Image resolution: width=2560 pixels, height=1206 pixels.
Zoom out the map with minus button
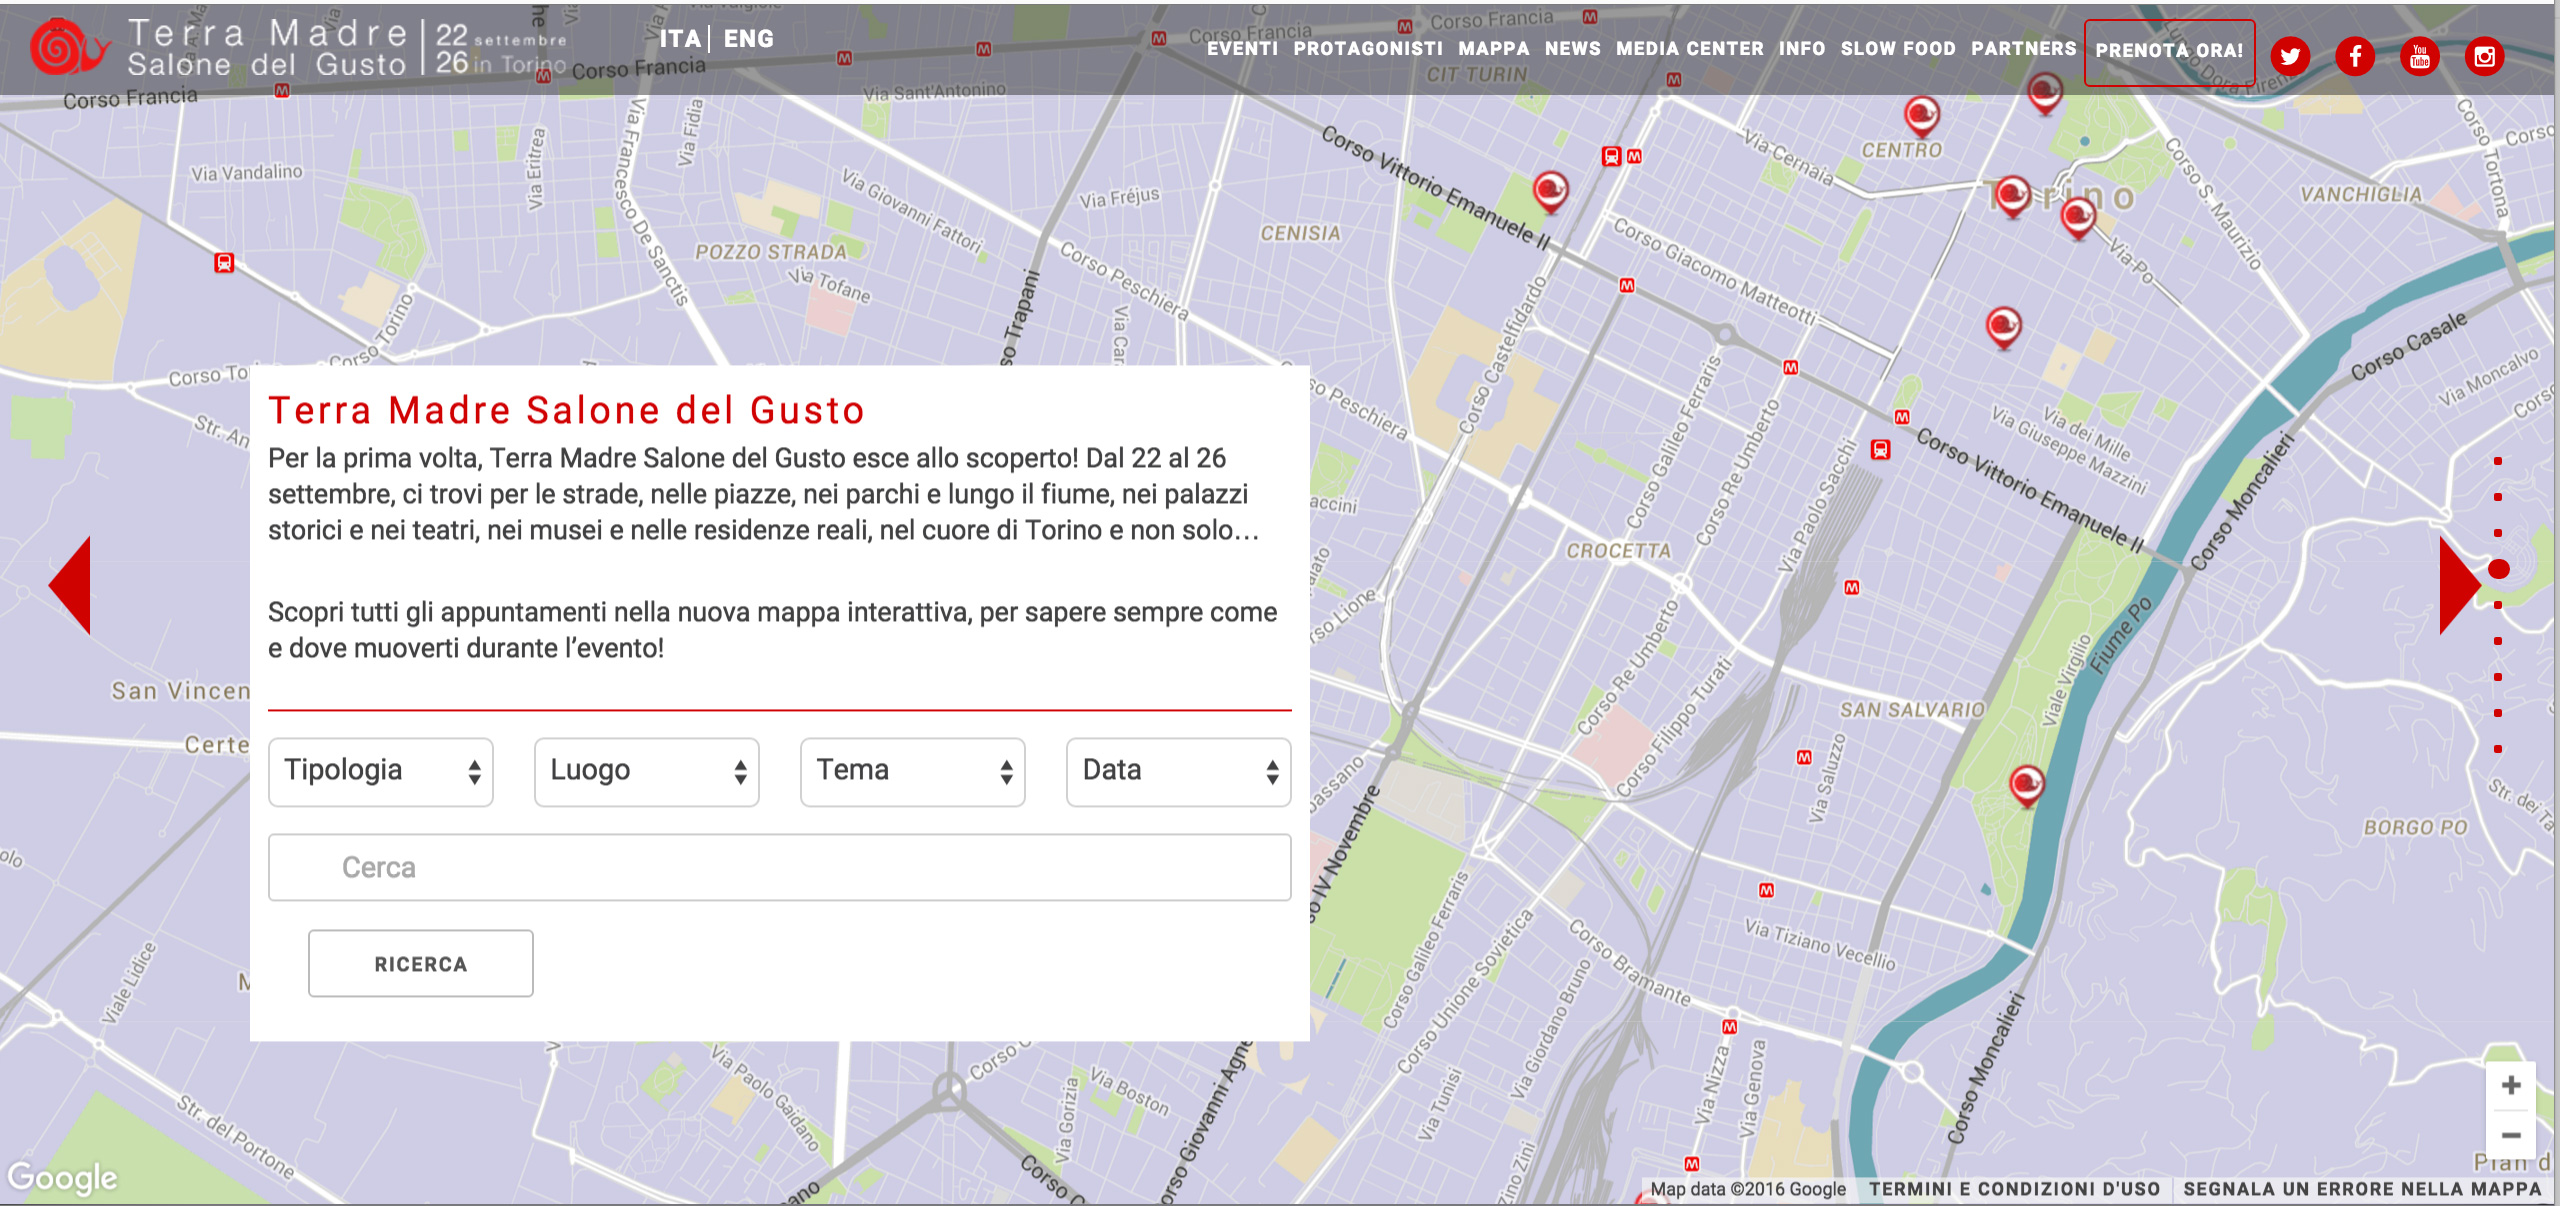pyautogui.click(x=2511, y=1135)
